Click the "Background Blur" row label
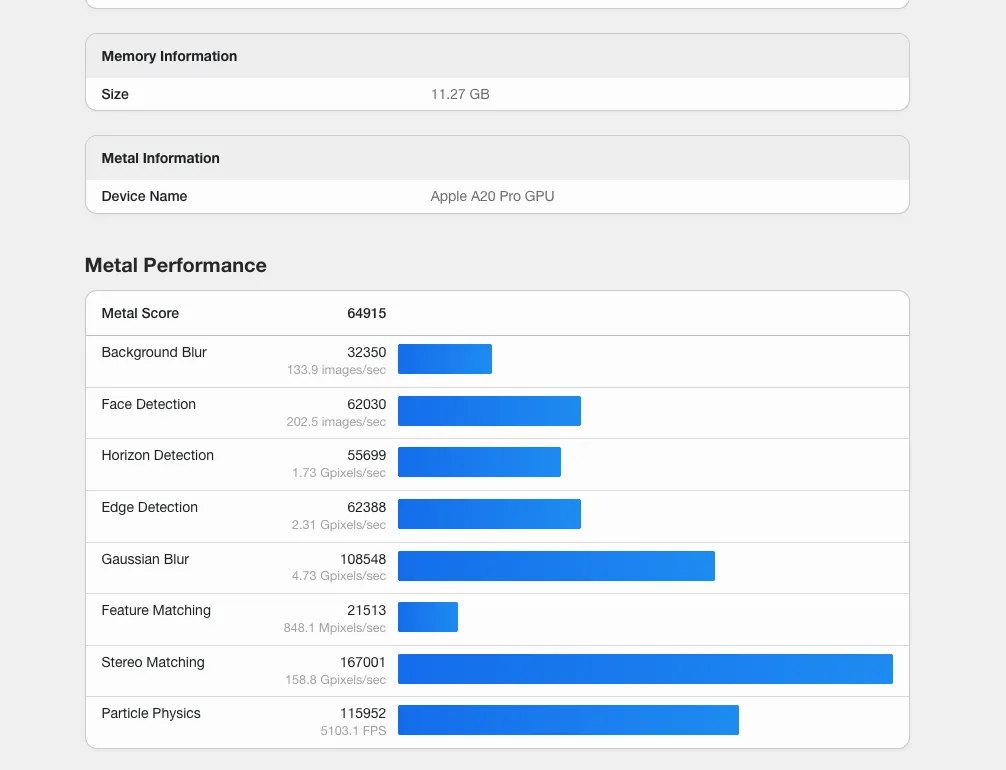This screenshot has height=770, width=1006. pos(154,352)
